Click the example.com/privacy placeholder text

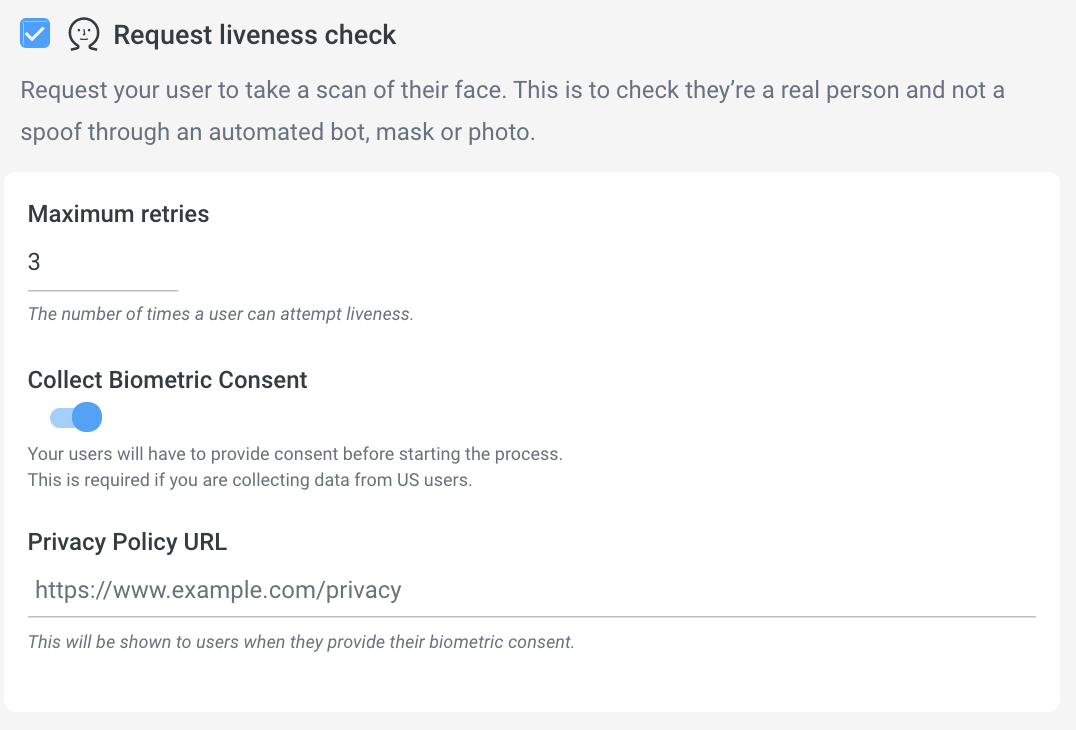[218, 590]
